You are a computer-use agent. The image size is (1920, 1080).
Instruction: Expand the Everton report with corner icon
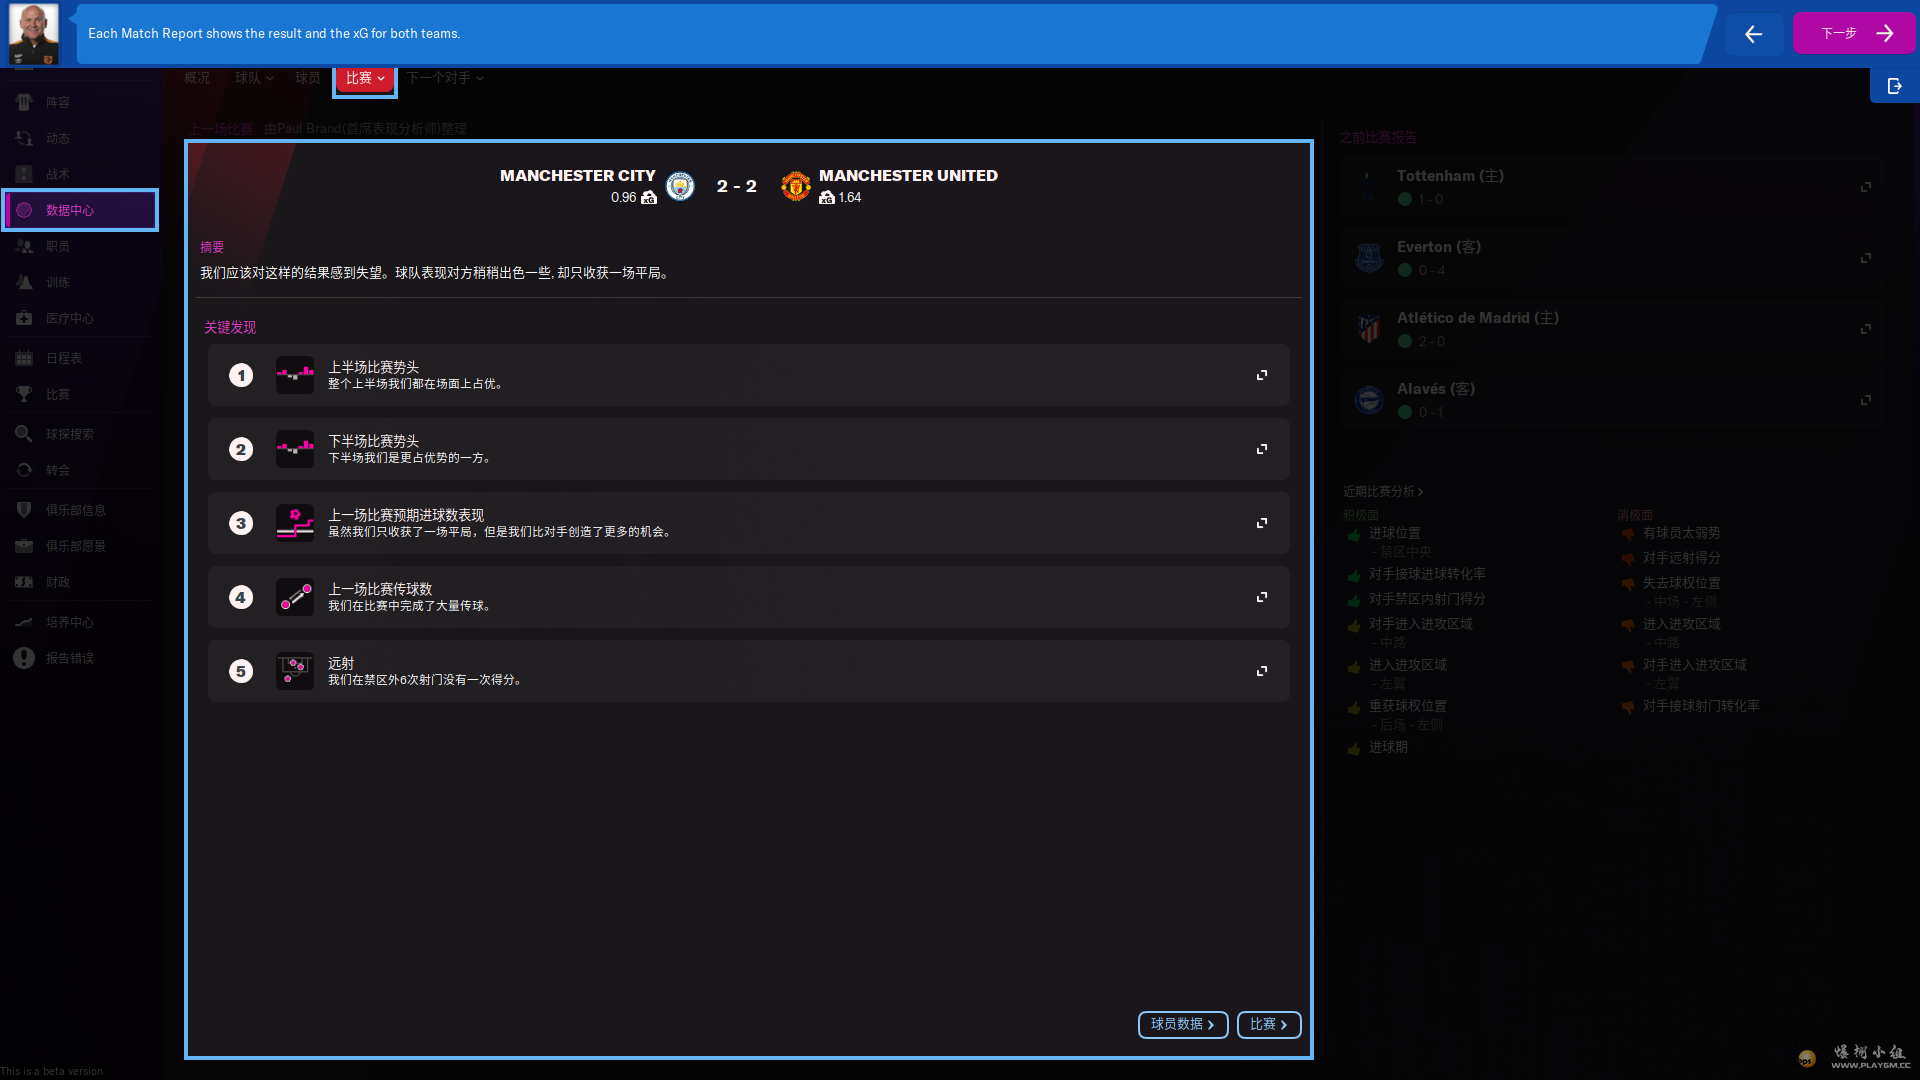(x=1866, y=258)
